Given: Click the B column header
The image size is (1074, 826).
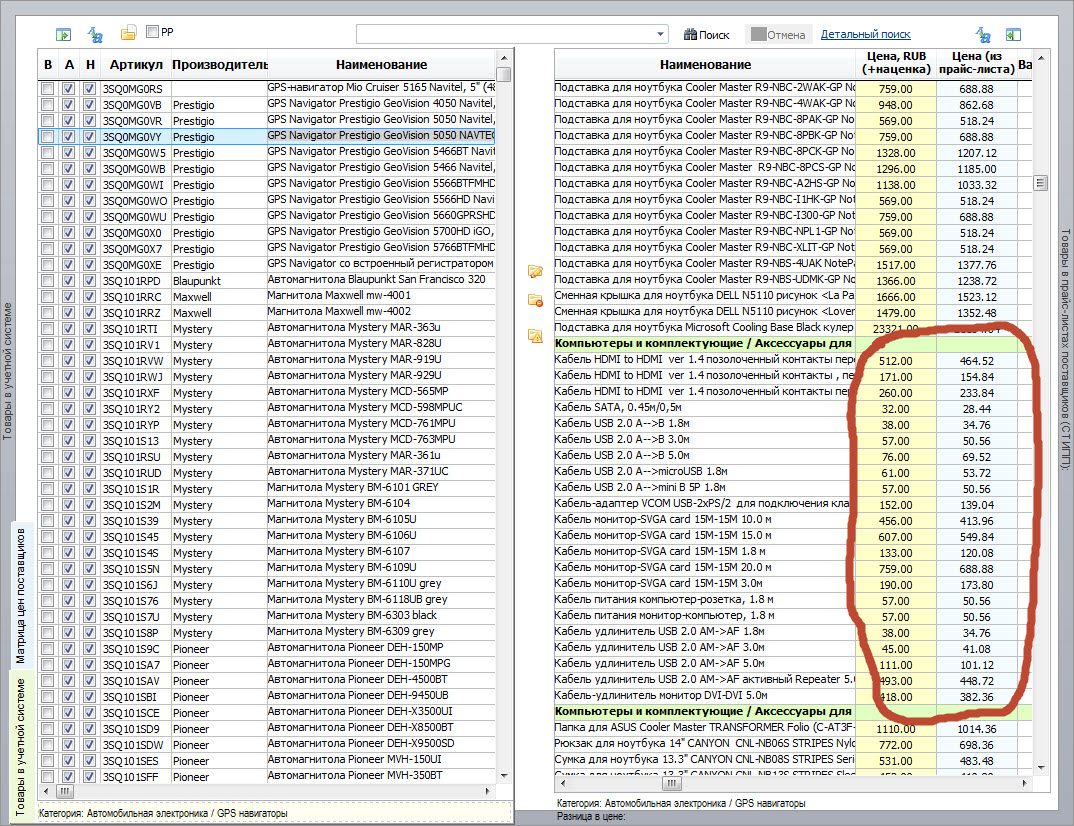Looking at the screenshot, I should 48,64.
